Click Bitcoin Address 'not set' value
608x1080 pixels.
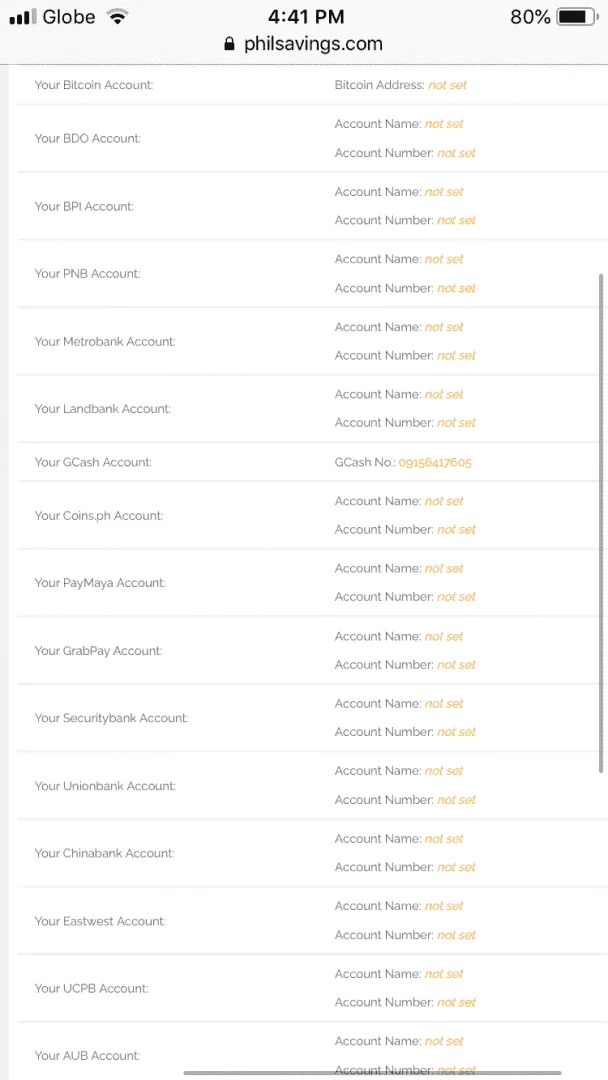coord(448,85)
